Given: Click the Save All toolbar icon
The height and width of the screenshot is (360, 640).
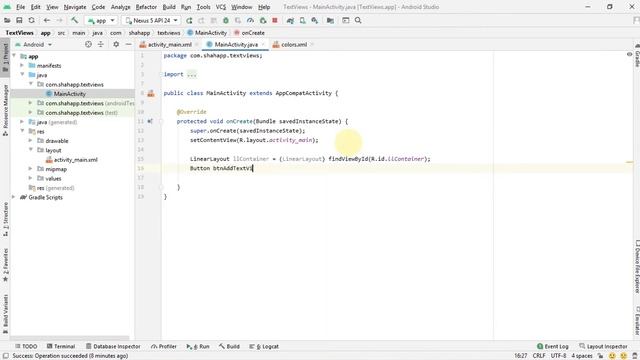Looking at the screenshot, I should point(19,20).
